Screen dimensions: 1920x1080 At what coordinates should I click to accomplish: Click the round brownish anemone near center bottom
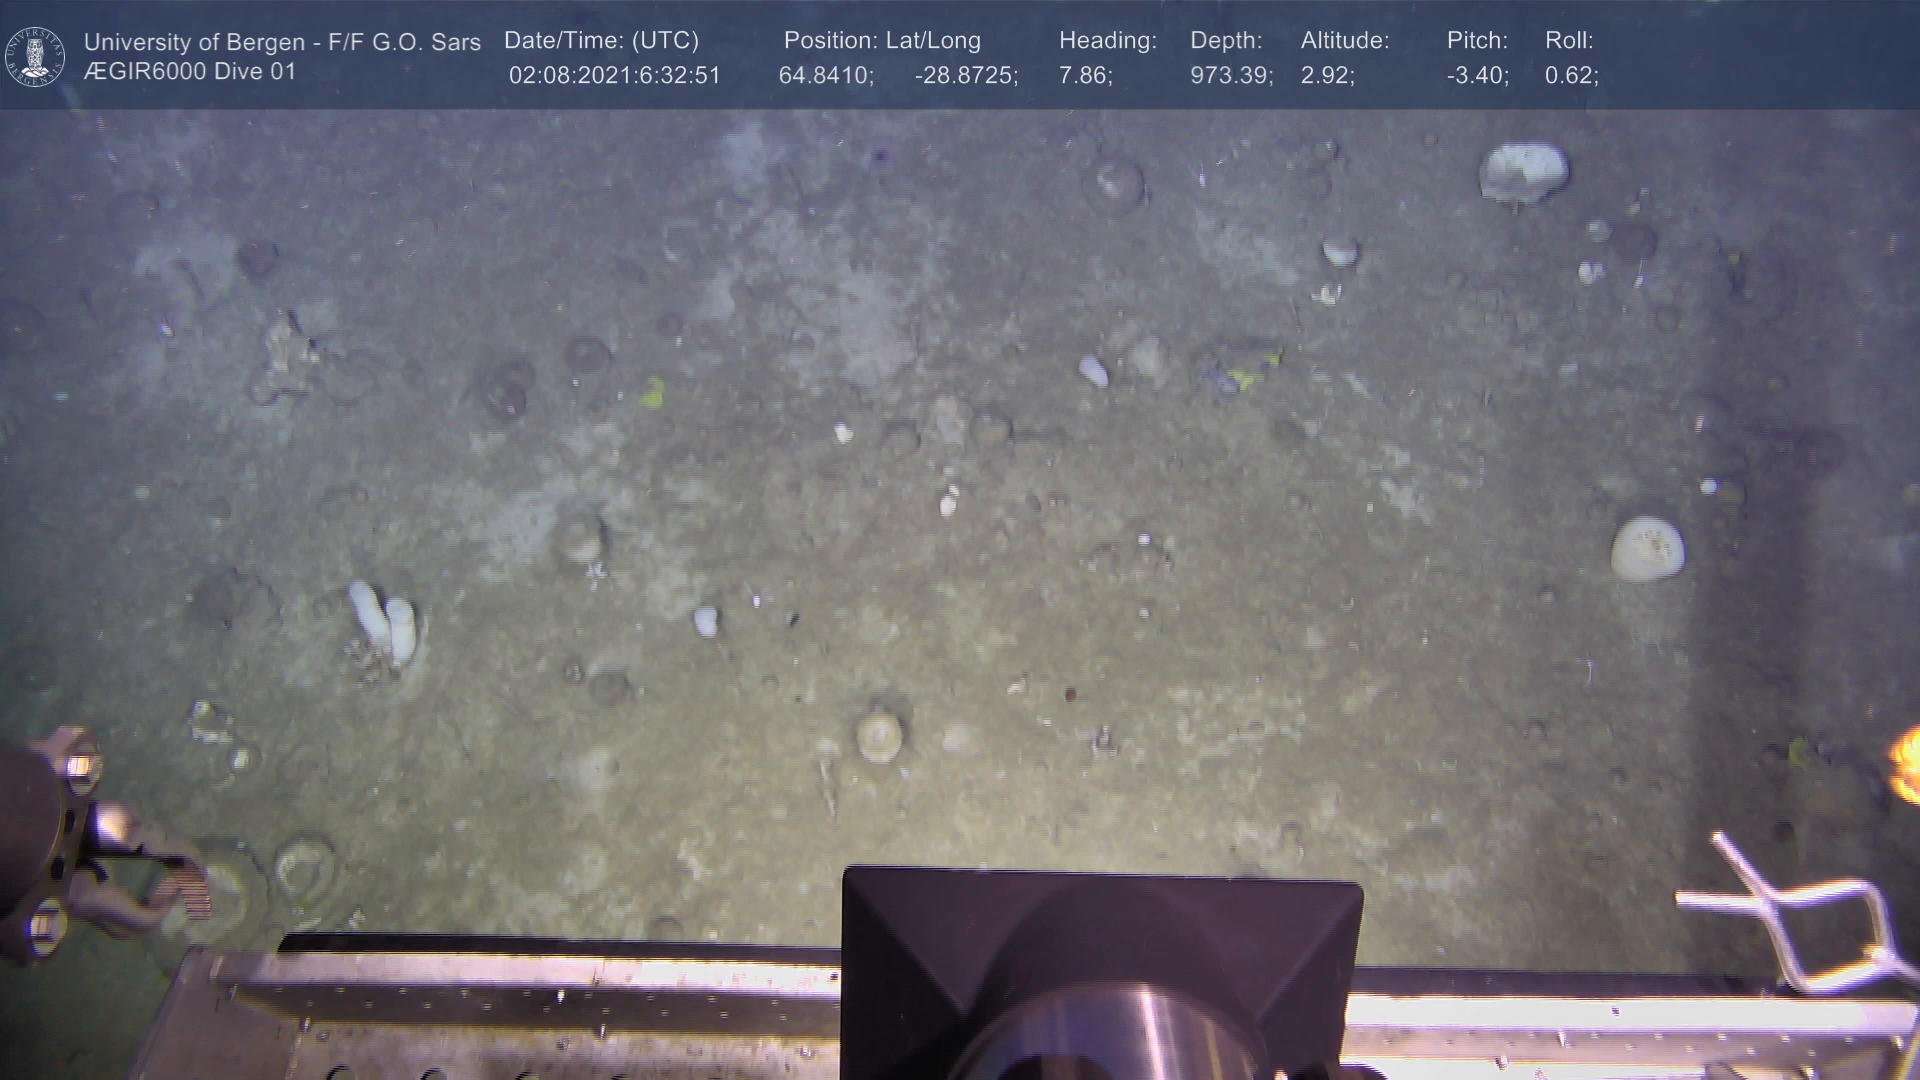pyautogui.click(x=879, y=737)
